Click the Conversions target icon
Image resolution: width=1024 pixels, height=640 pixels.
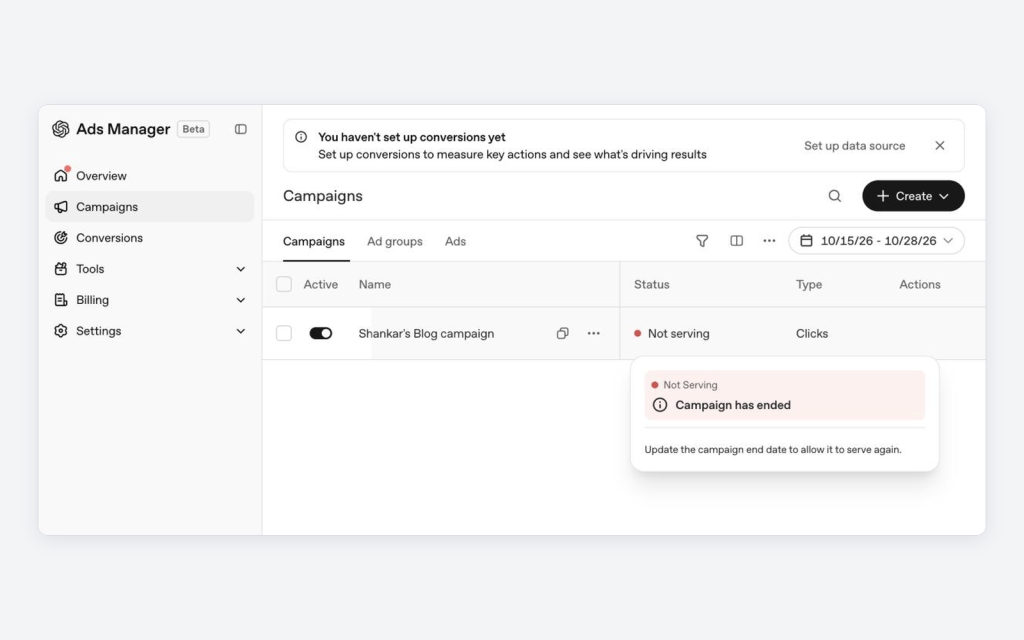[61, 238]
